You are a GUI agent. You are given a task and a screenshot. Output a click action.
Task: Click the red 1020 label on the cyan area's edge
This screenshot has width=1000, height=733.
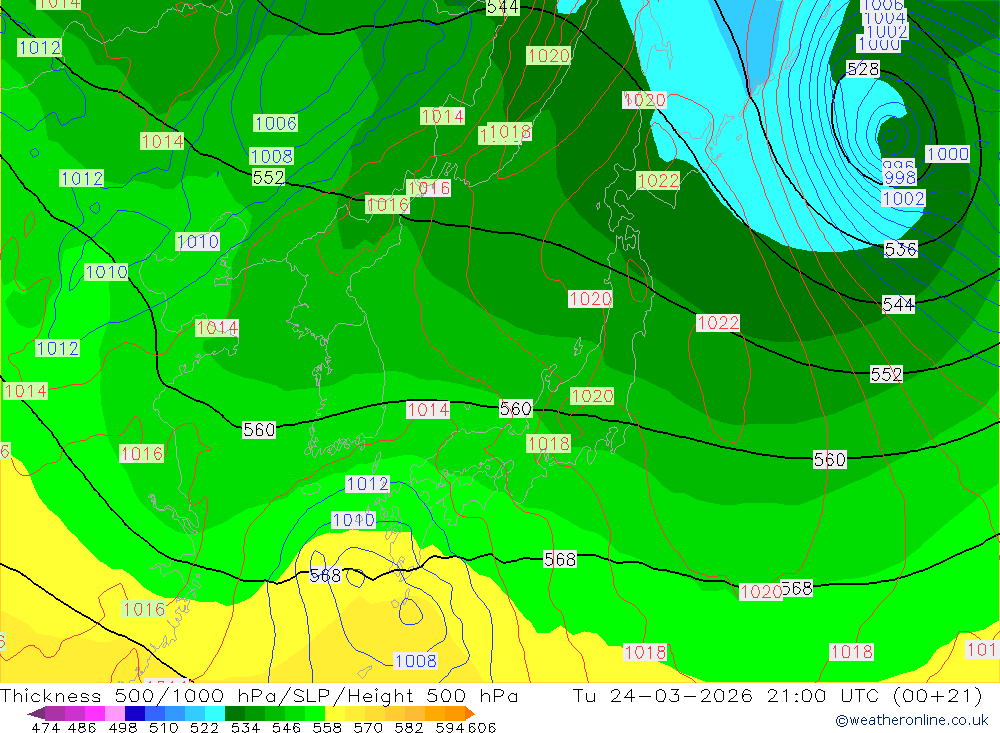click(x=644, y=100)
